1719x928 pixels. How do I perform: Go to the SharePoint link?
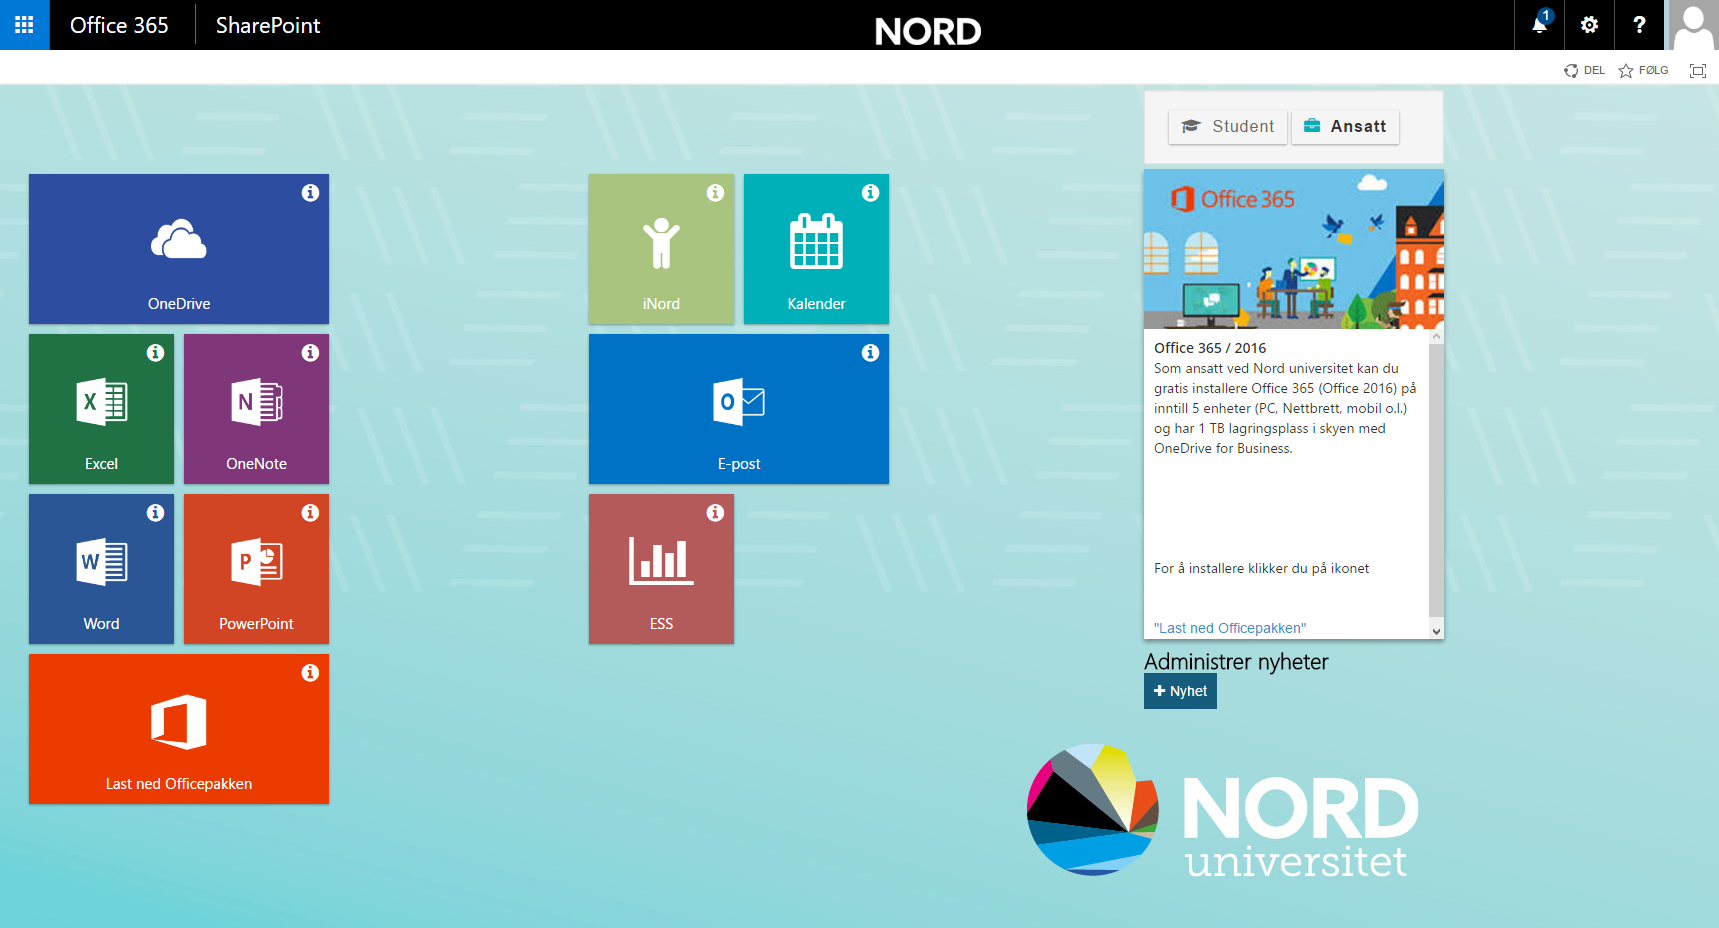(268, 25)
